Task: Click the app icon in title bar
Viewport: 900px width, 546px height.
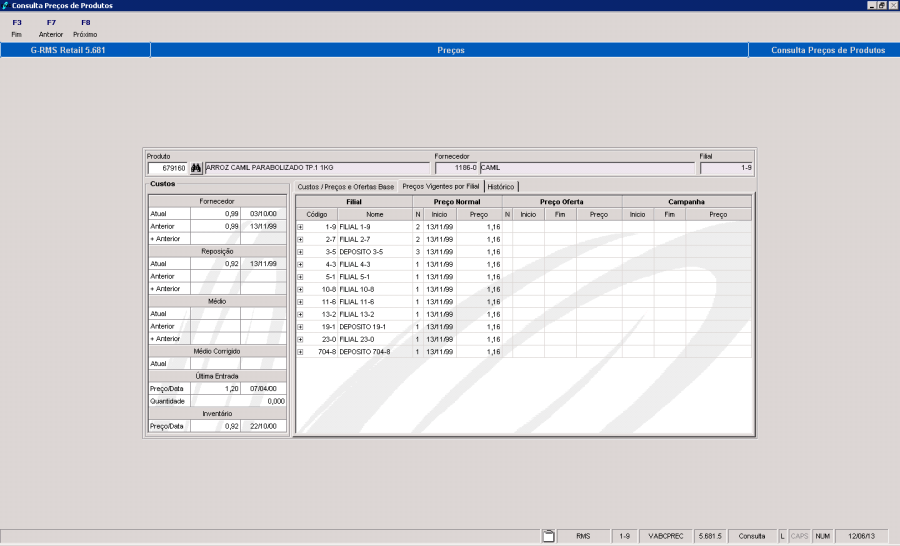Action: click(x=5, y=5)
